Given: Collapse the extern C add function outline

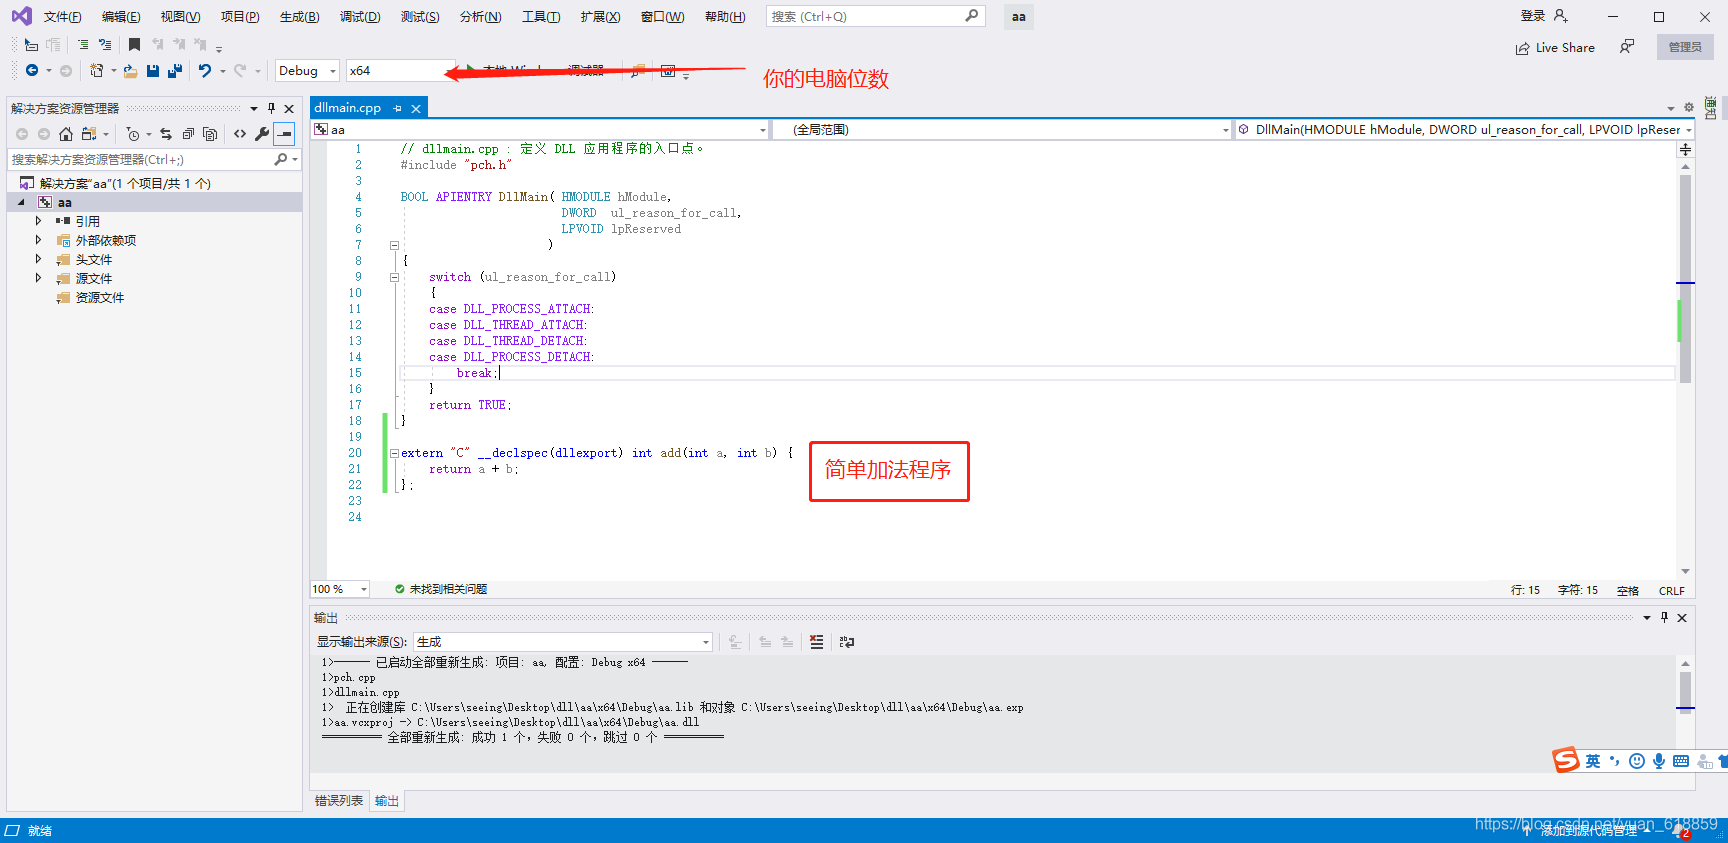Looking at the screenshot, I should pos(394,453).
